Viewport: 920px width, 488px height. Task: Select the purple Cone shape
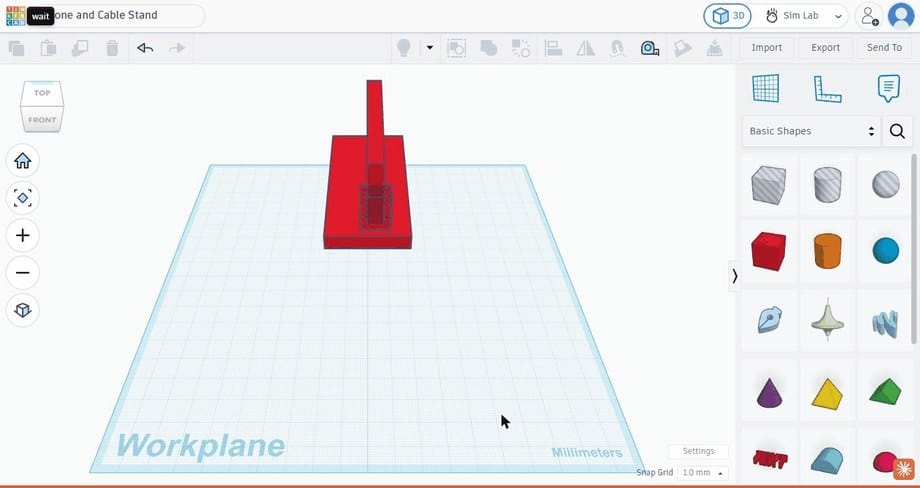(769, 393)
